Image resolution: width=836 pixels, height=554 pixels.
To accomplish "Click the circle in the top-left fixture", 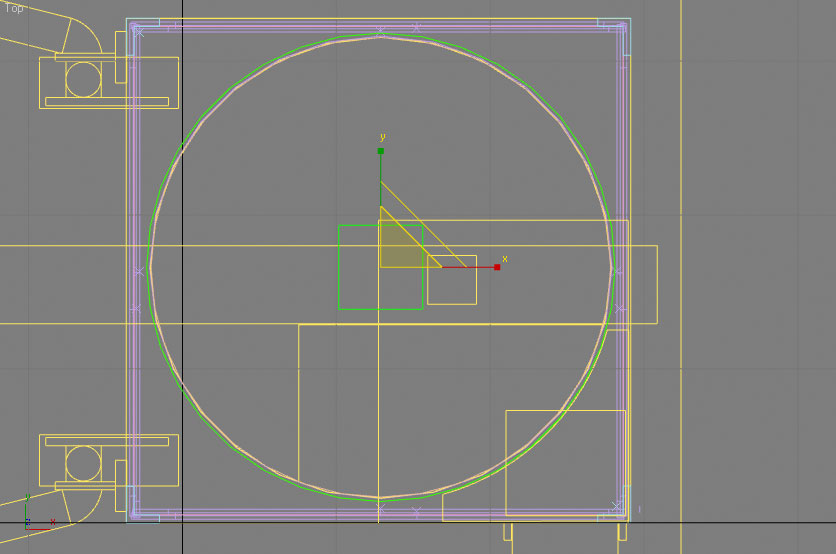I will point(83,78).
